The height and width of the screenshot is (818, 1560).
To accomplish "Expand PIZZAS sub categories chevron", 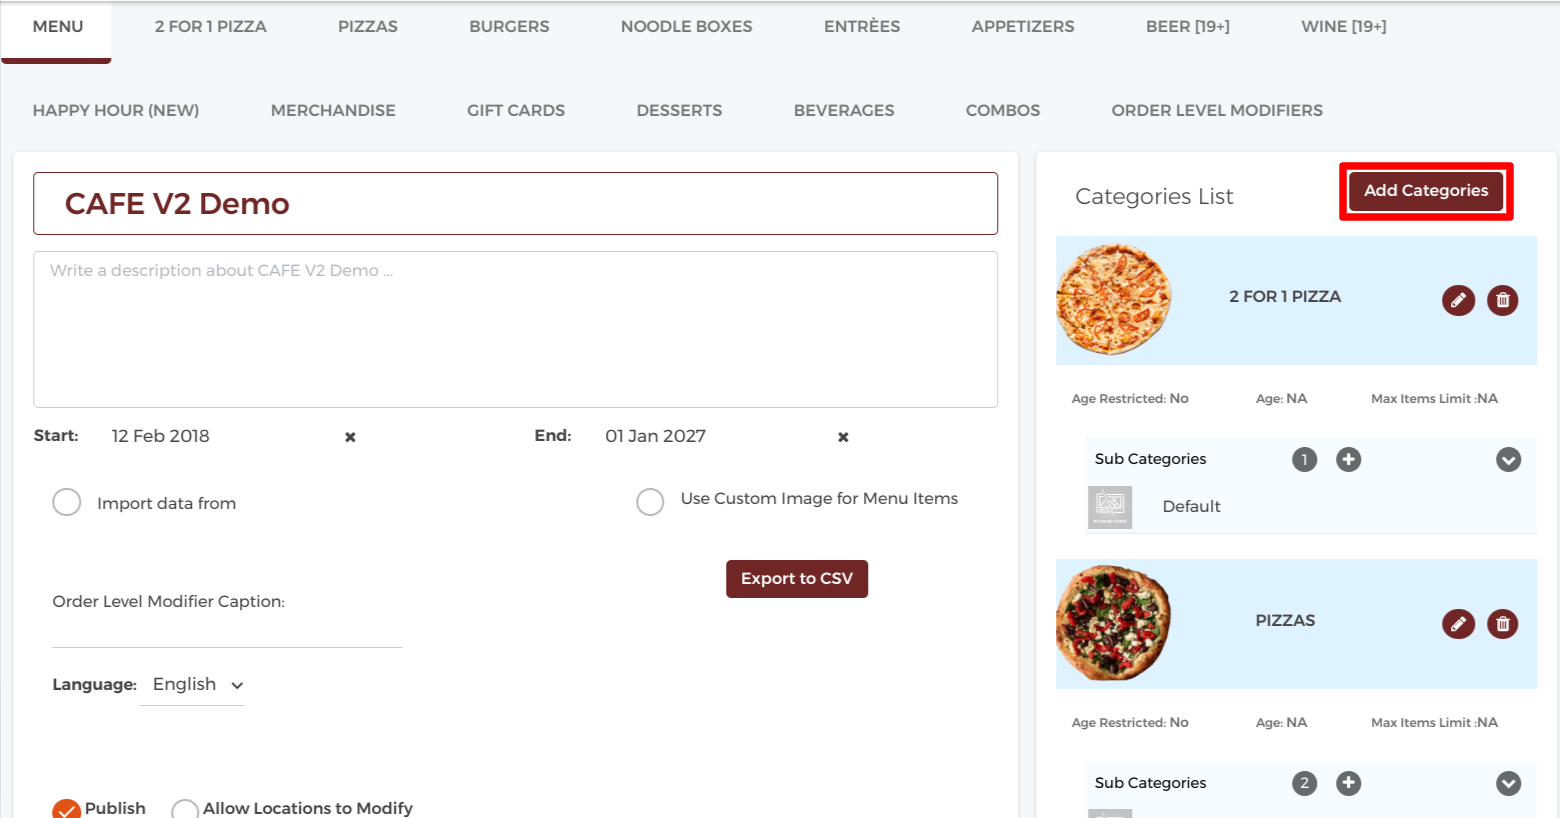I will (1508, 783).
